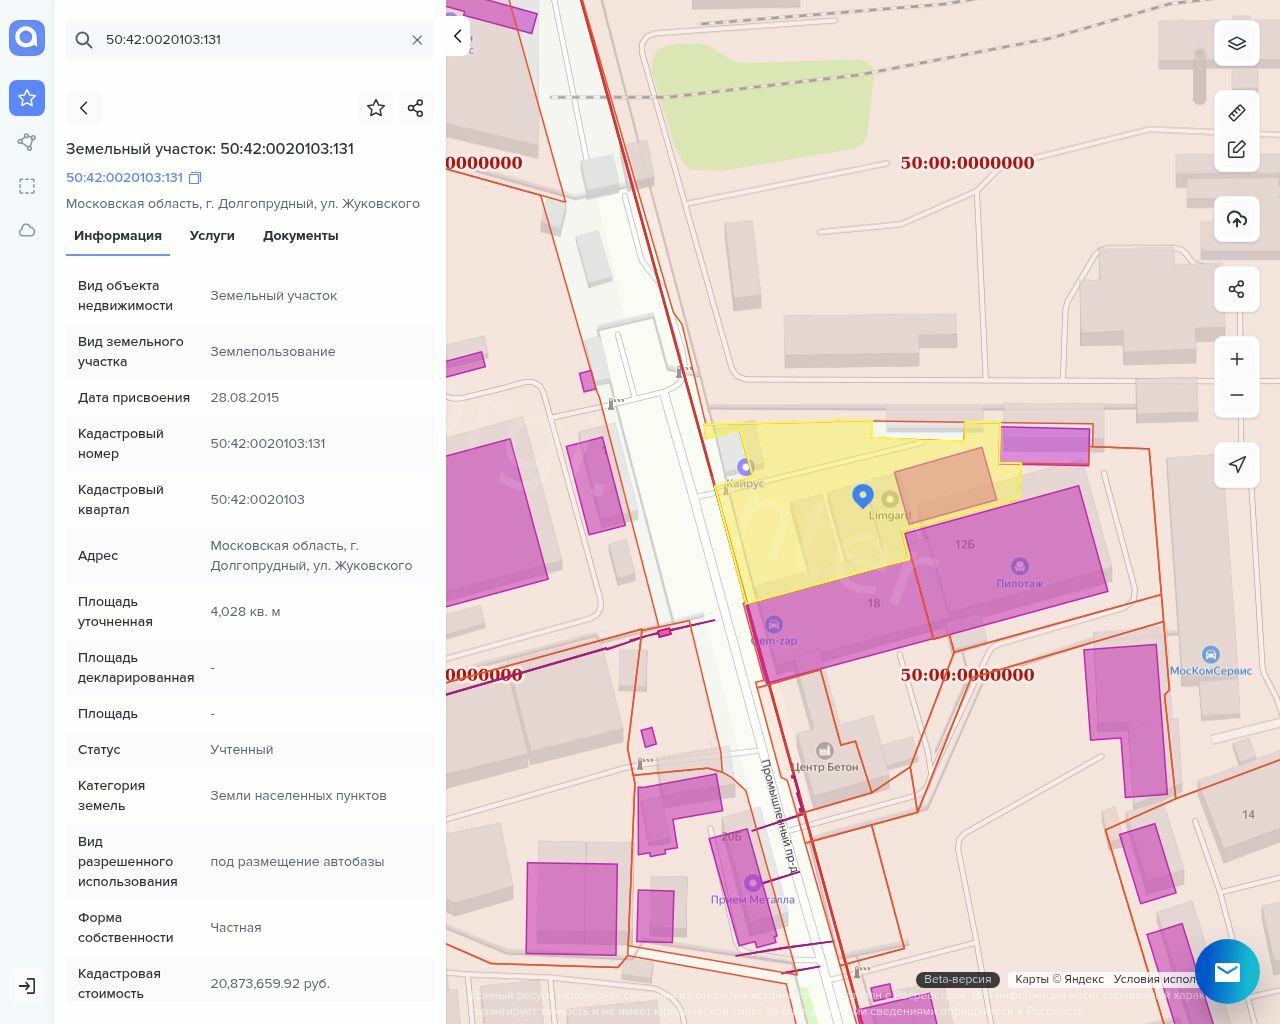Viewport: 1280px width, 1024px height.
Task: Enable the map drawing edit tool
Action: pos(1237,149)
